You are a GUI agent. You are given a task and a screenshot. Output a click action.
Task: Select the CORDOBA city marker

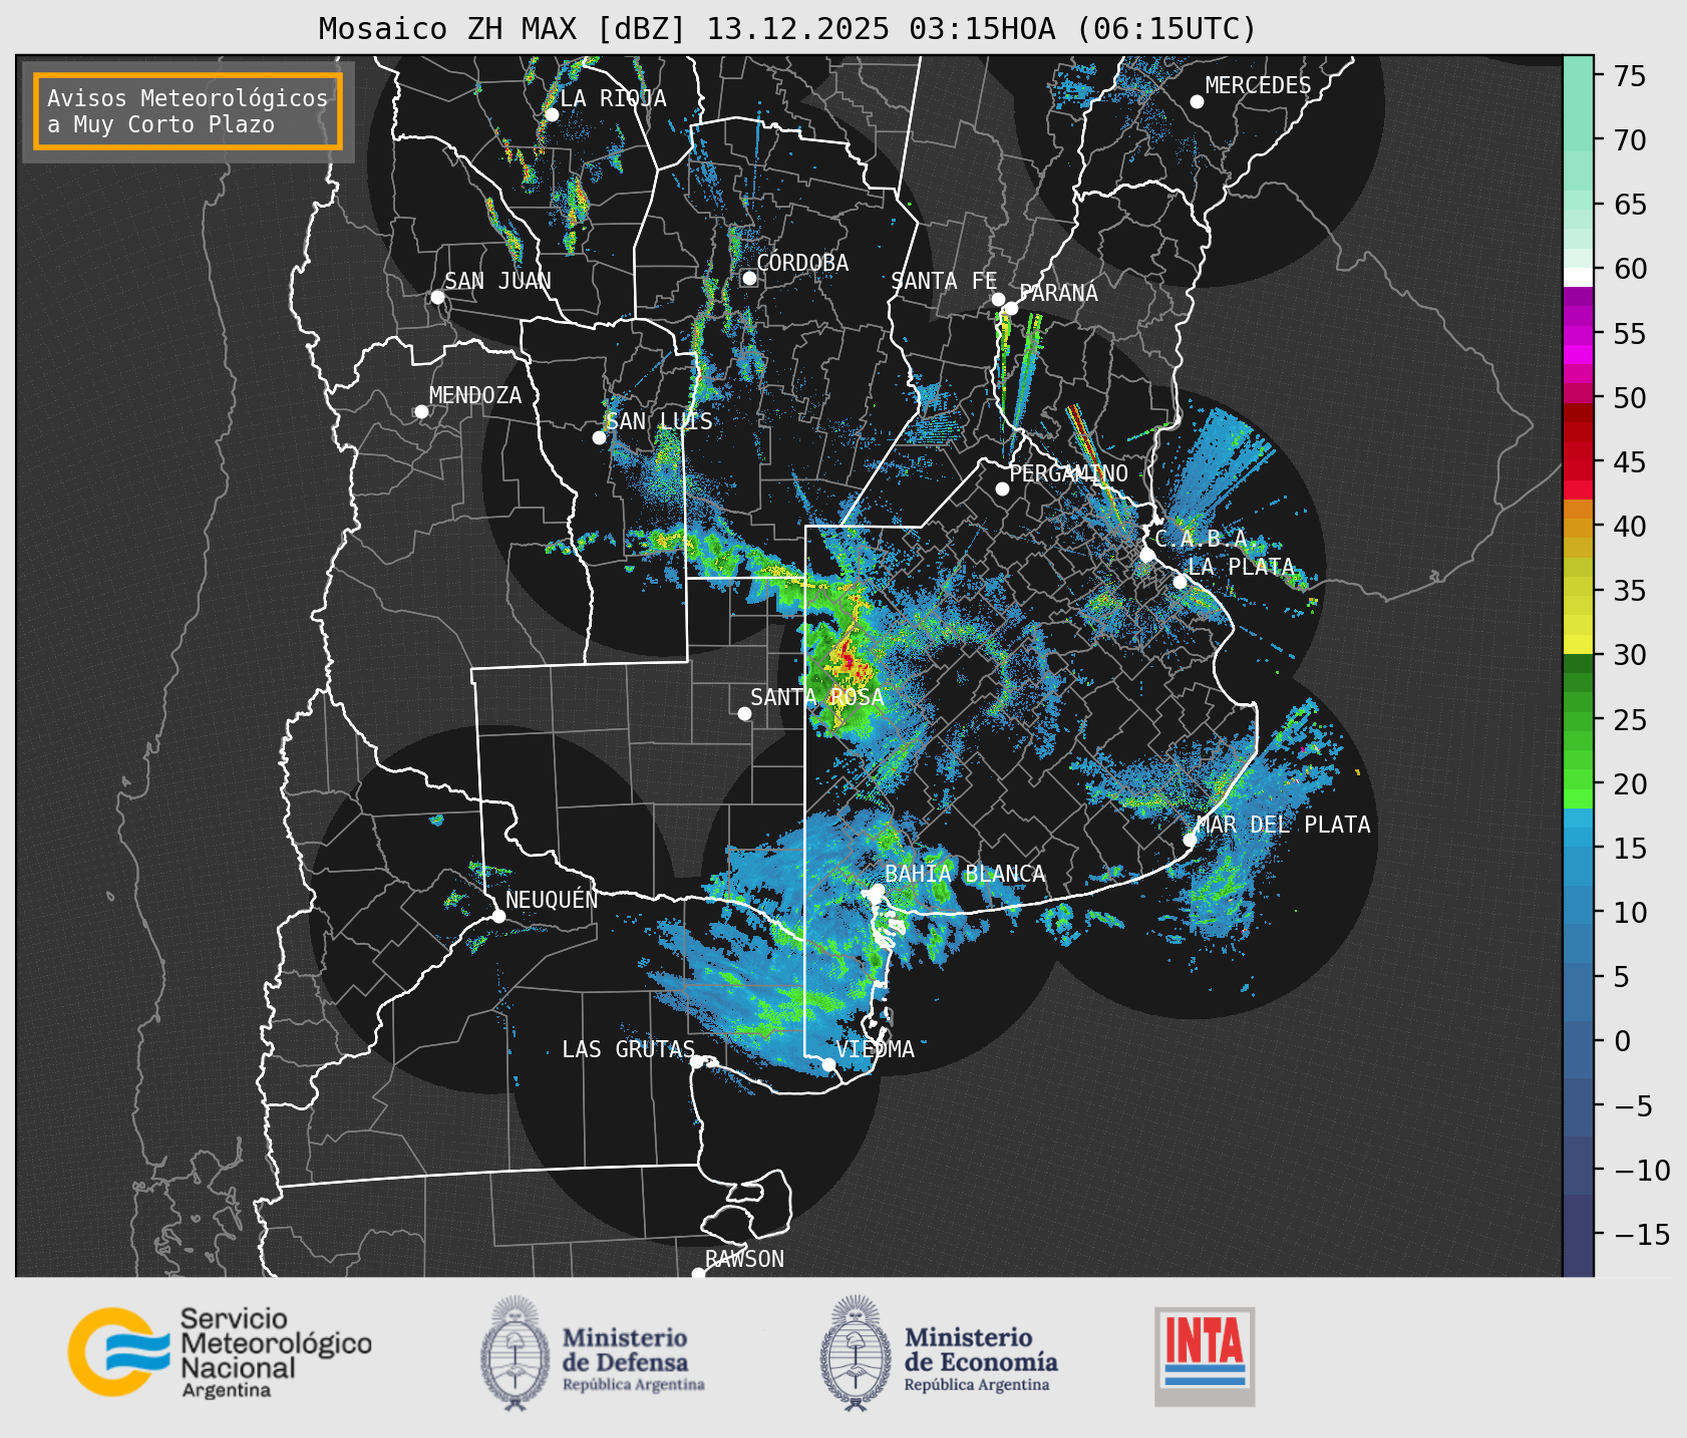(x=749, y=278)
